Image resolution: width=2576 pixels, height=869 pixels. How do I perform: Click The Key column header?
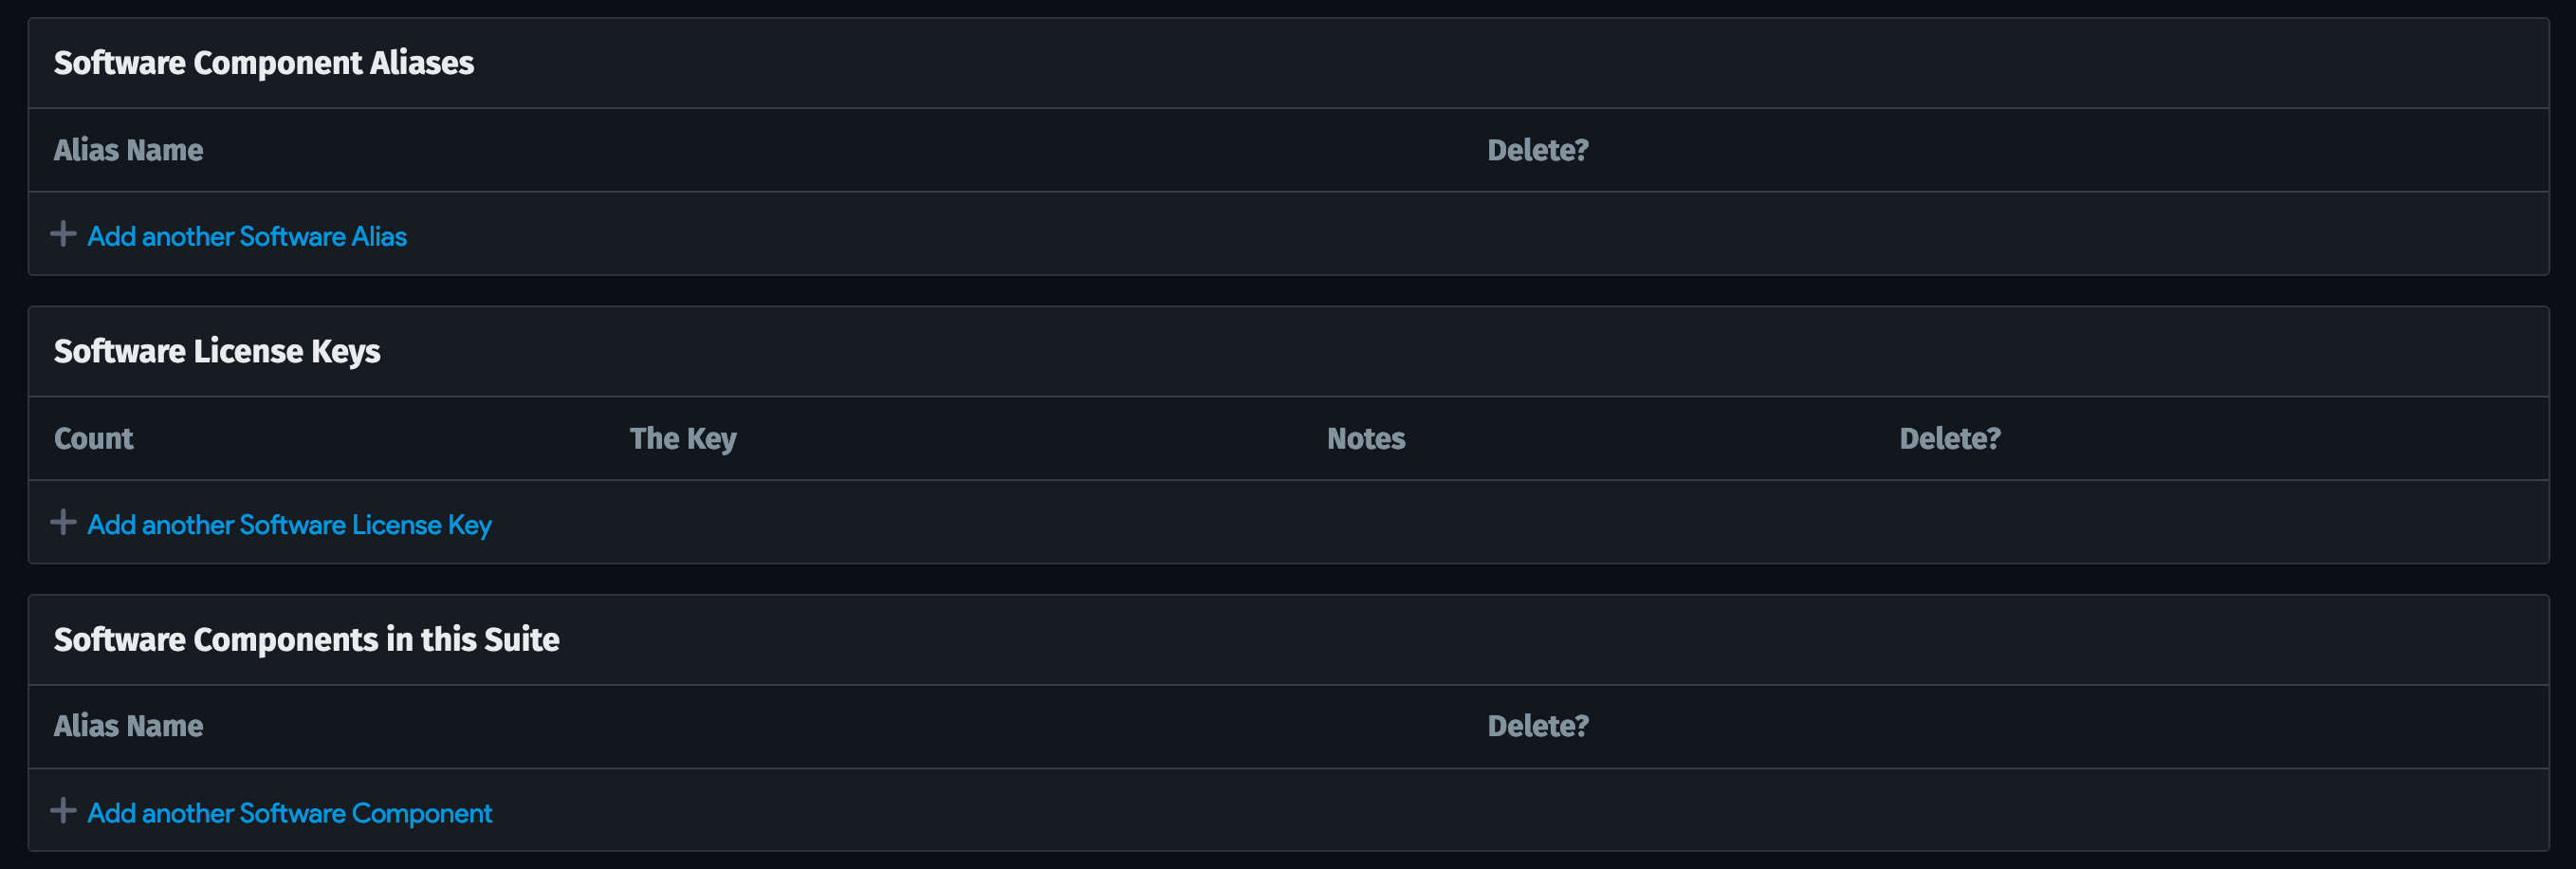point(683,438)
